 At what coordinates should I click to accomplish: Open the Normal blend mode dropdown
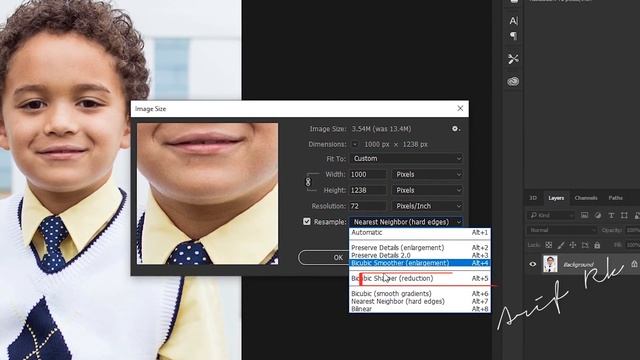562,230
